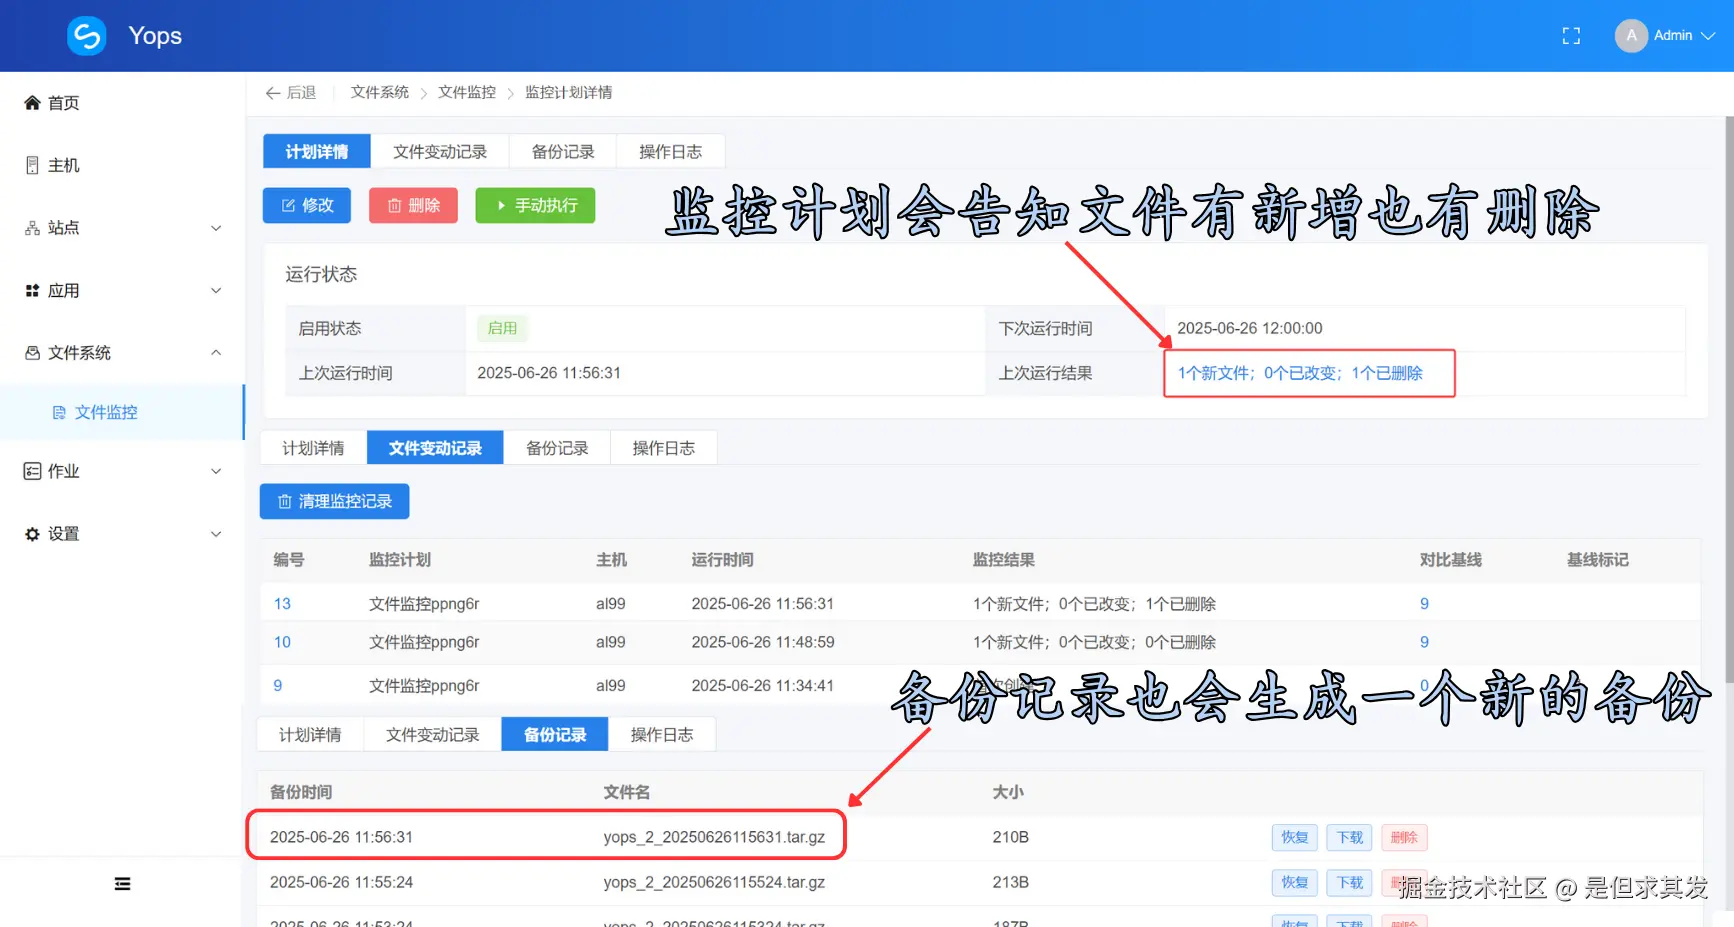Click last run time value 2025-06-26 11:56:31 in 运行状态
The image size is (1734, 927).
549,373
